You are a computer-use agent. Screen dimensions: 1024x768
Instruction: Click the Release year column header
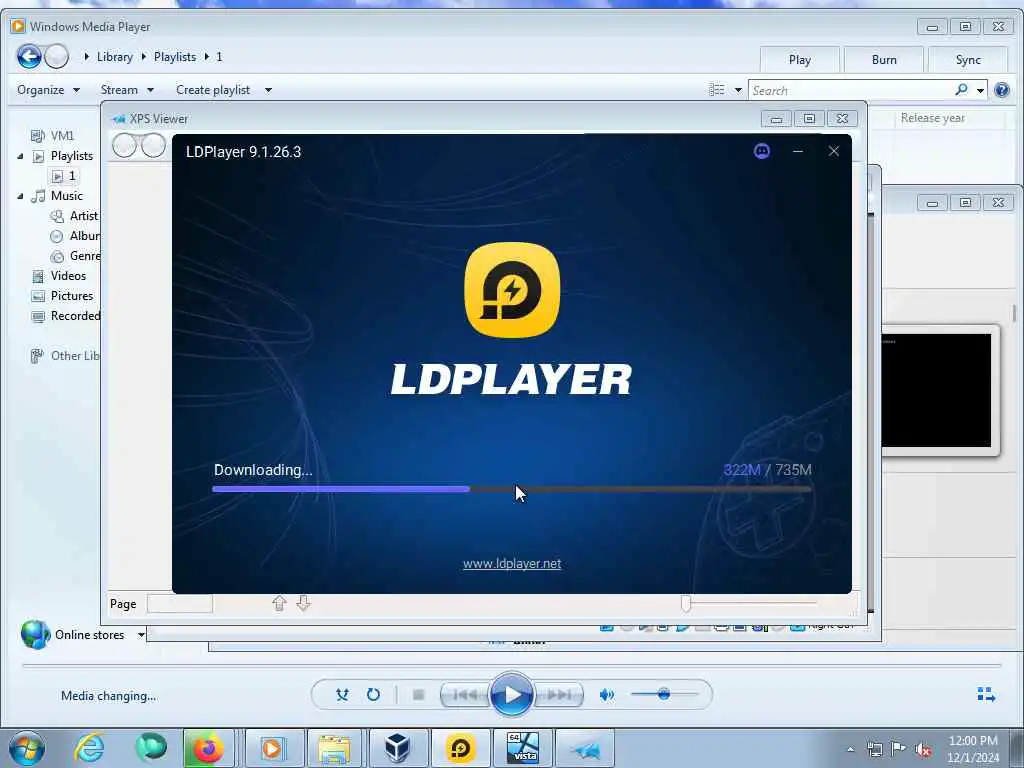(x=933, y=118)
